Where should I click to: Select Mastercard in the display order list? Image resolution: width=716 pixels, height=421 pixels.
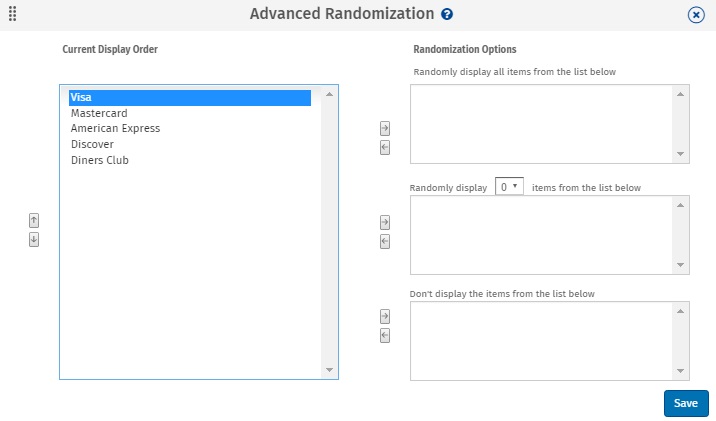(99, 113)
